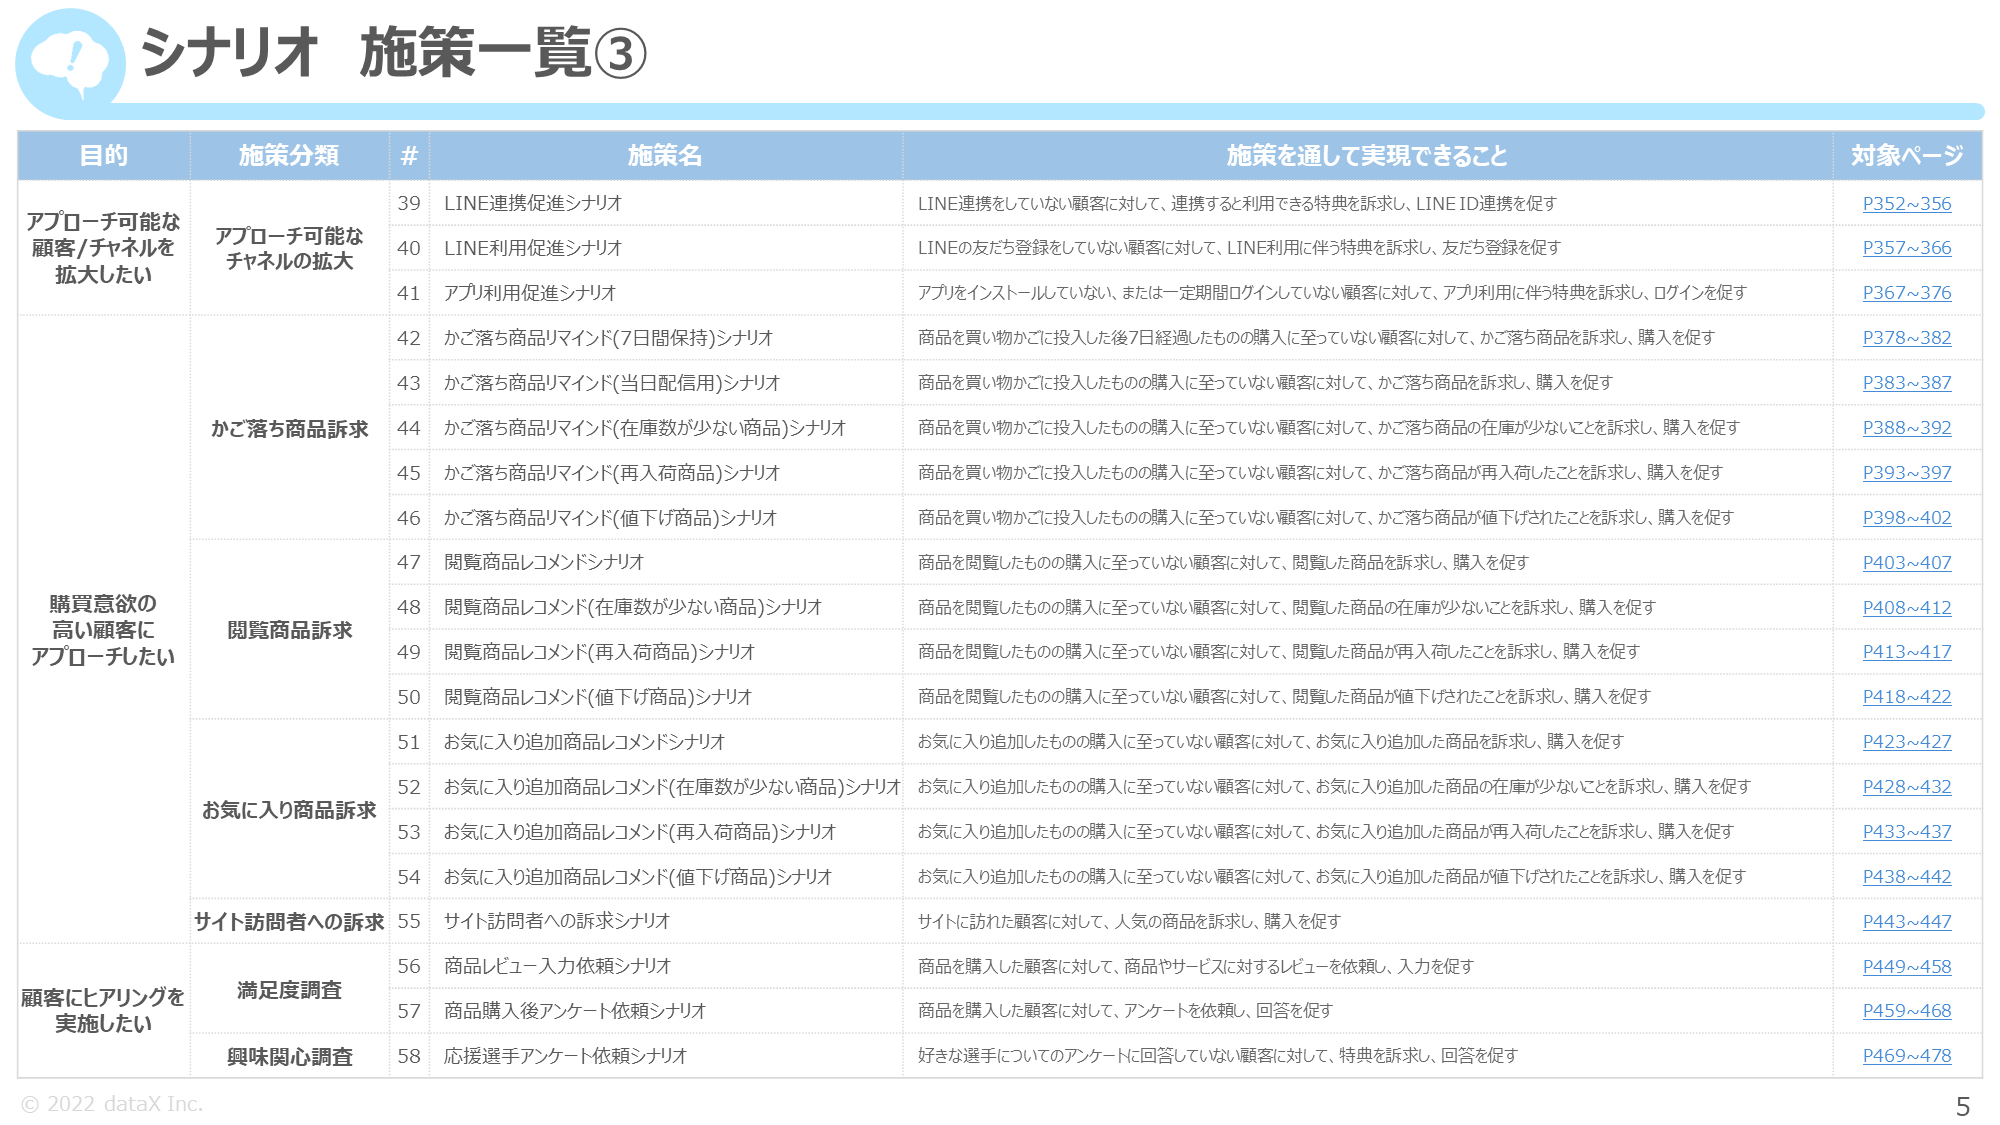The height and width of the screenshot is (1125, 2000).
Task: Click the row number 39 cell
Action: tap(409, 203)
